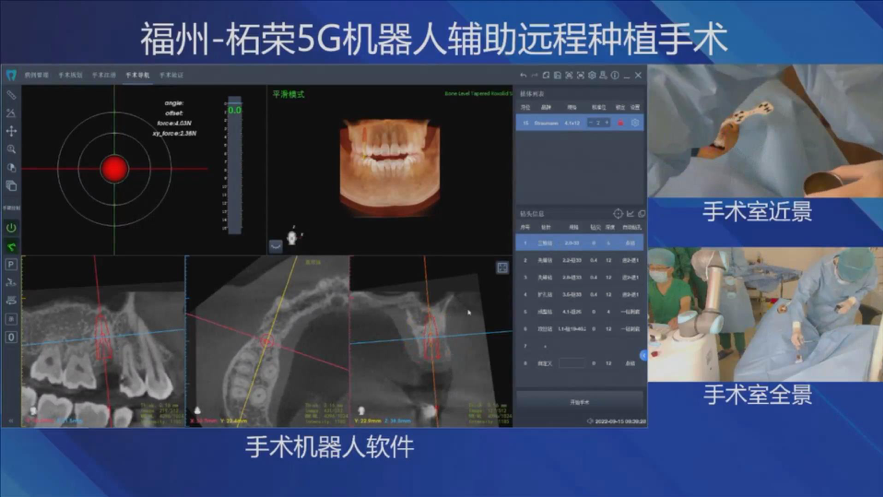Image resolution: width=883 pixels, height=497 pixels.
Task: Click the redo arrow in top toolbar
Action: [534, 75]
